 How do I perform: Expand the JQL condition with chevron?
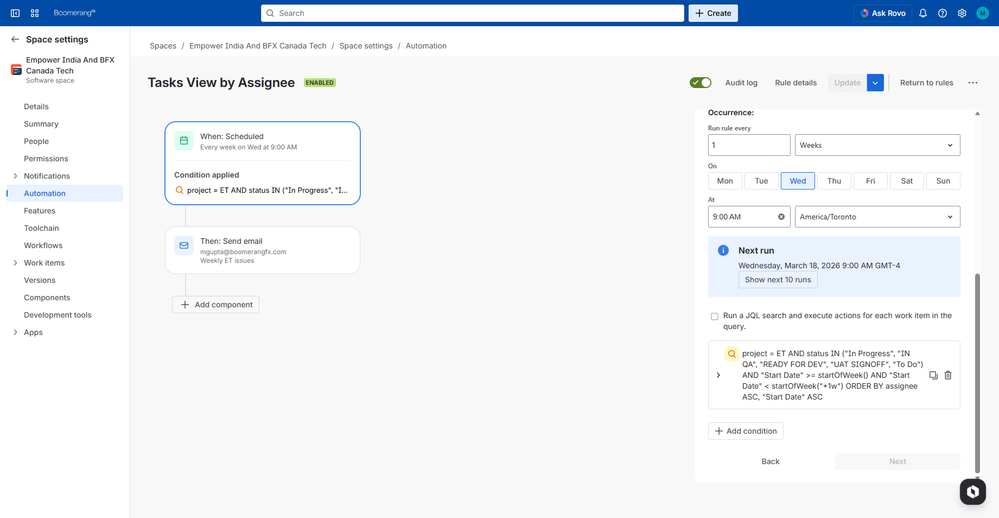(x=718, y=375)
